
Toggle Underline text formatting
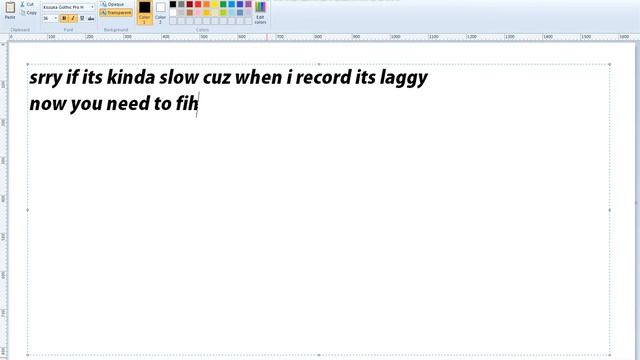[82, 18]
